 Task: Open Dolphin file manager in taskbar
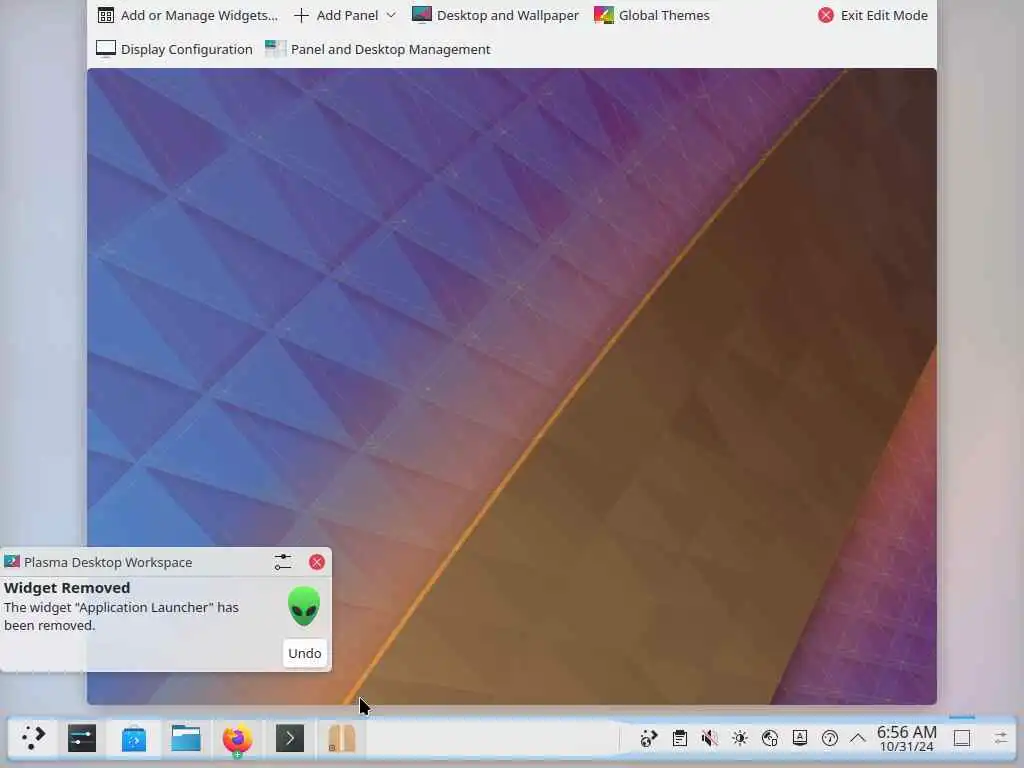(x=186, y=739)
